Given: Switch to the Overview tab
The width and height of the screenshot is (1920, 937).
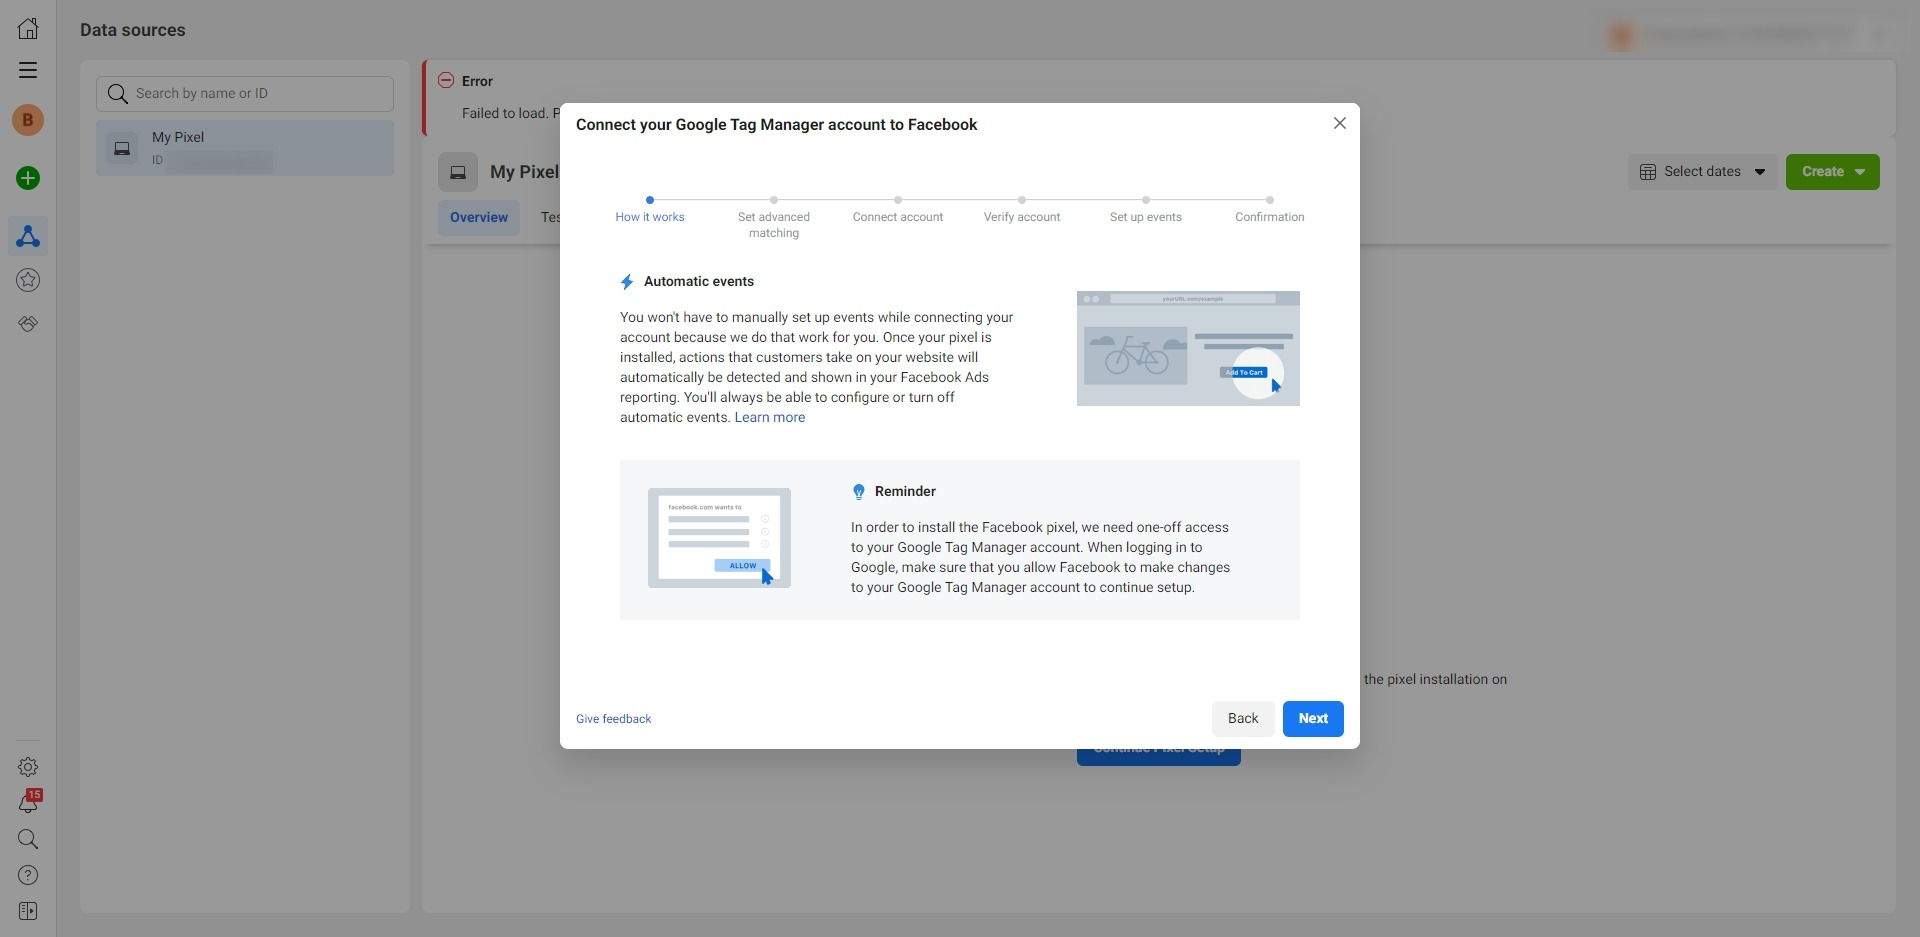Looking at the screenshot, I should [x=479, y=217].
